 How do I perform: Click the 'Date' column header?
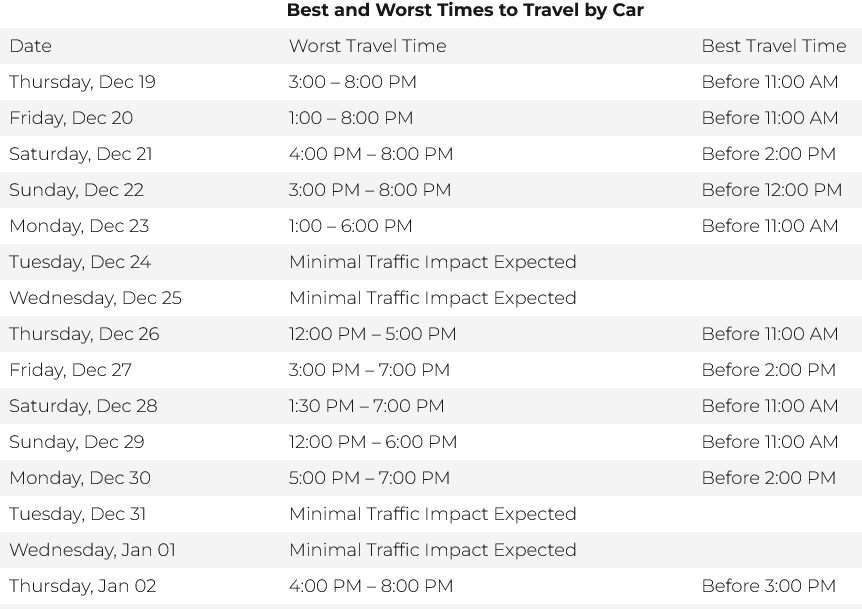30,46
